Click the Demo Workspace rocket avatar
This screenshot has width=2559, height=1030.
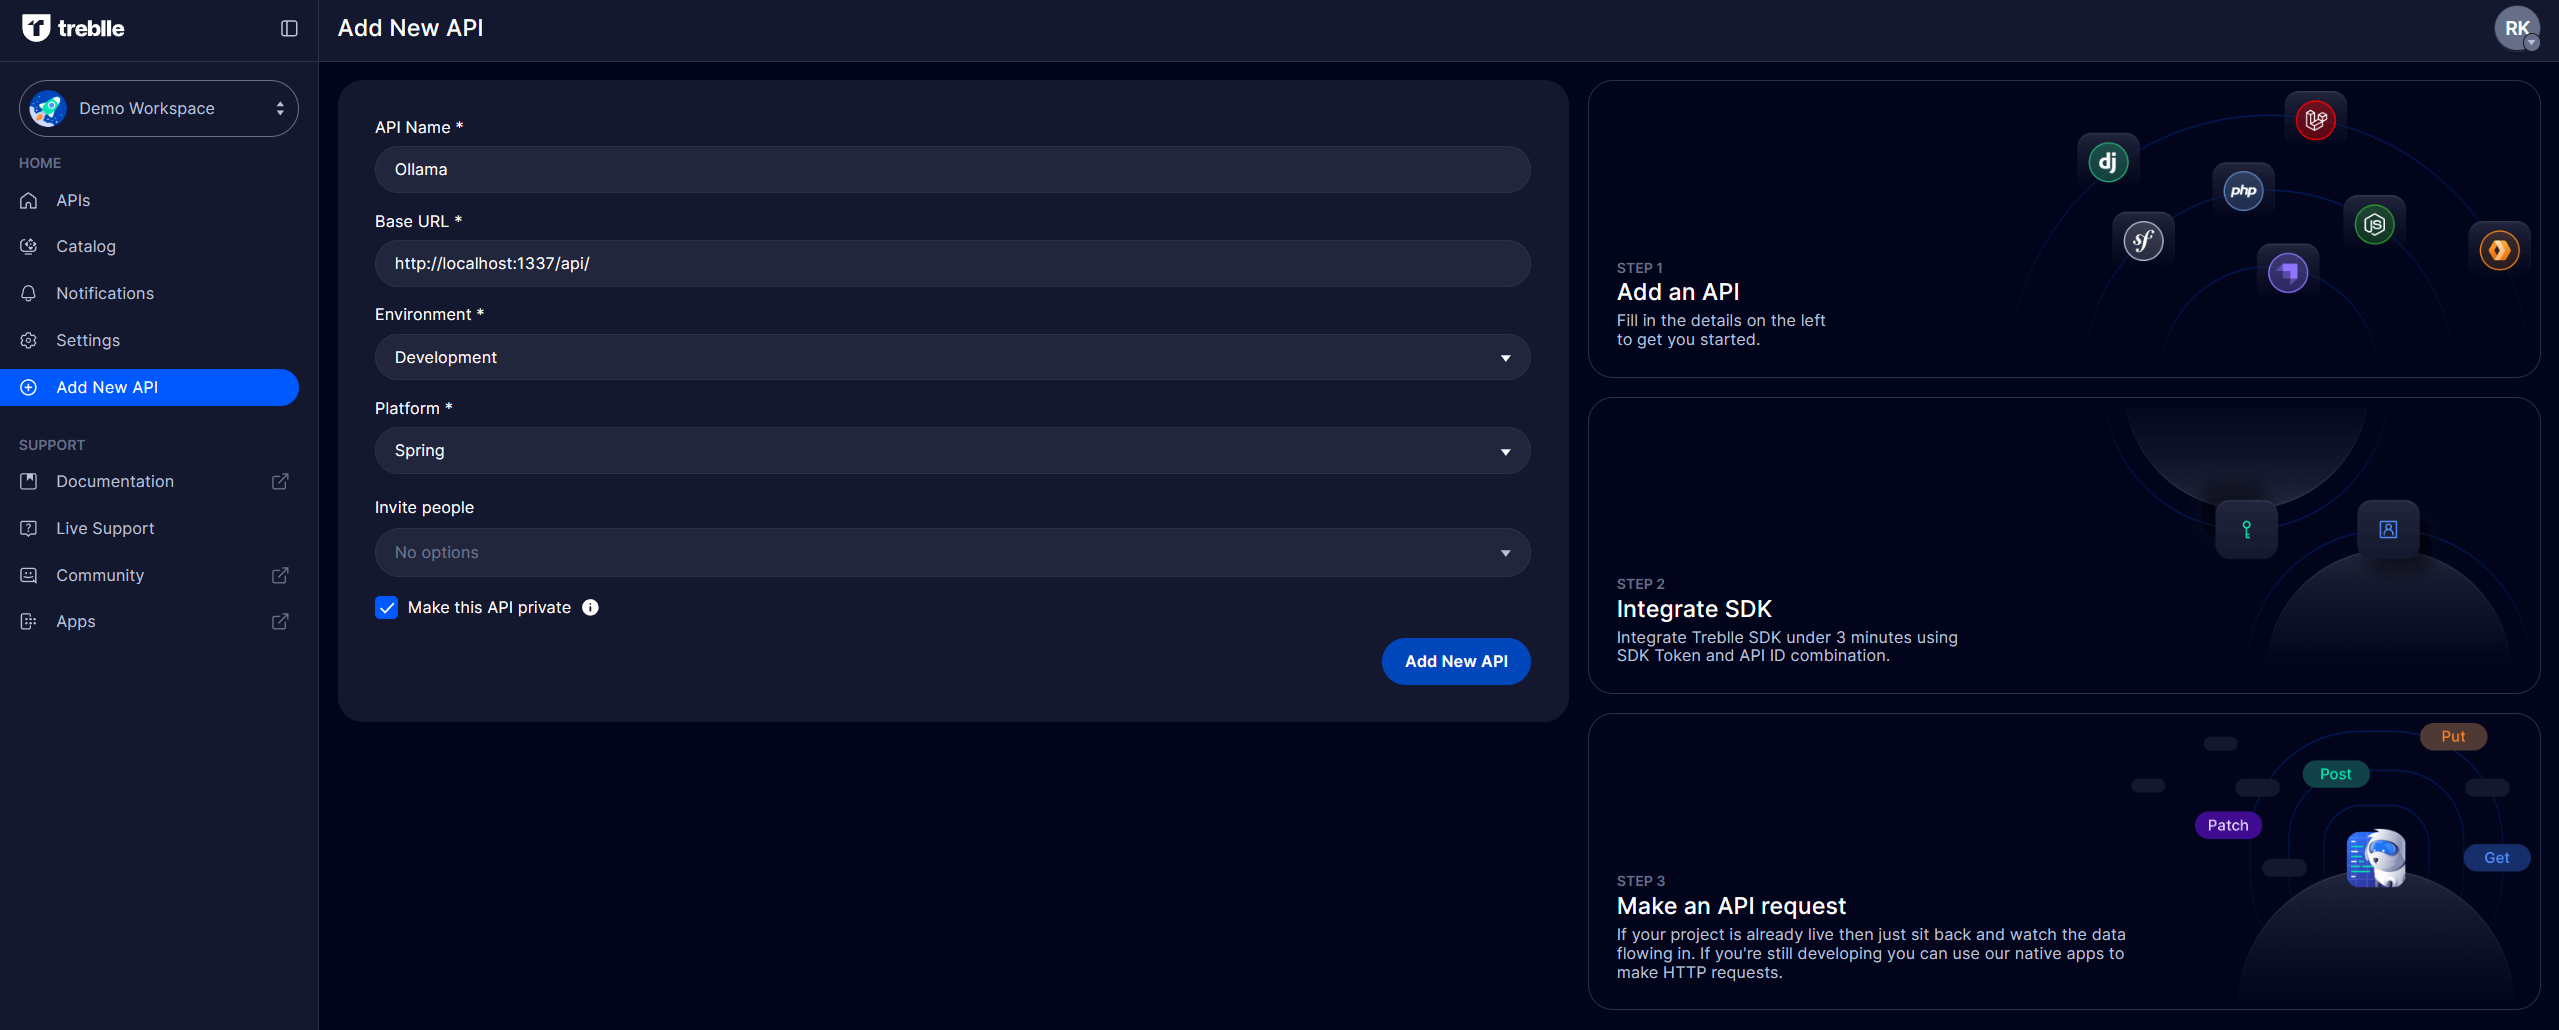[47, 108]
